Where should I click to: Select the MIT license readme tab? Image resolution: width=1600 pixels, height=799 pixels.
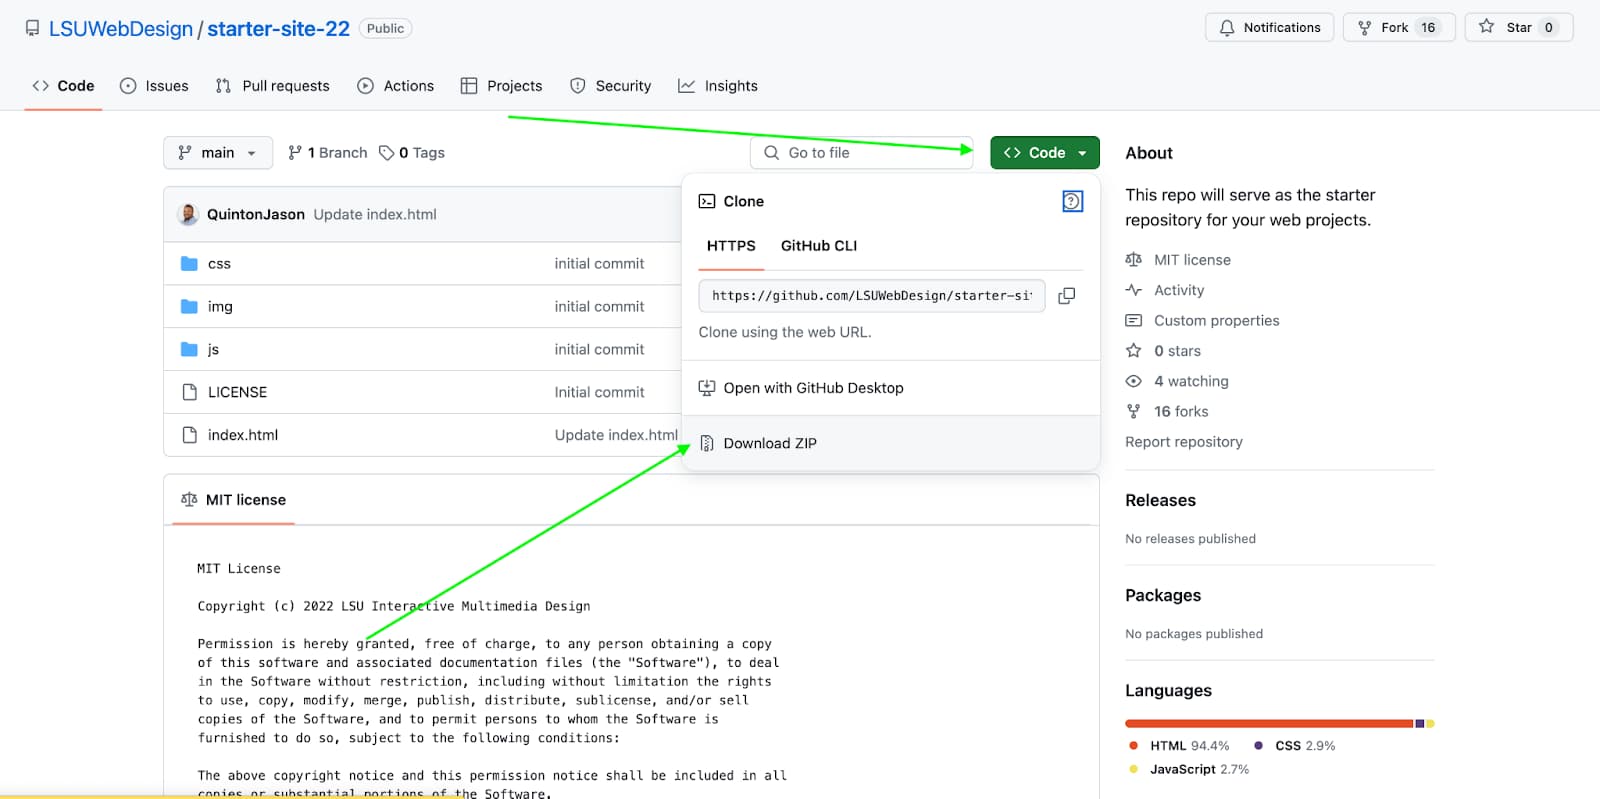click(233, 500)
